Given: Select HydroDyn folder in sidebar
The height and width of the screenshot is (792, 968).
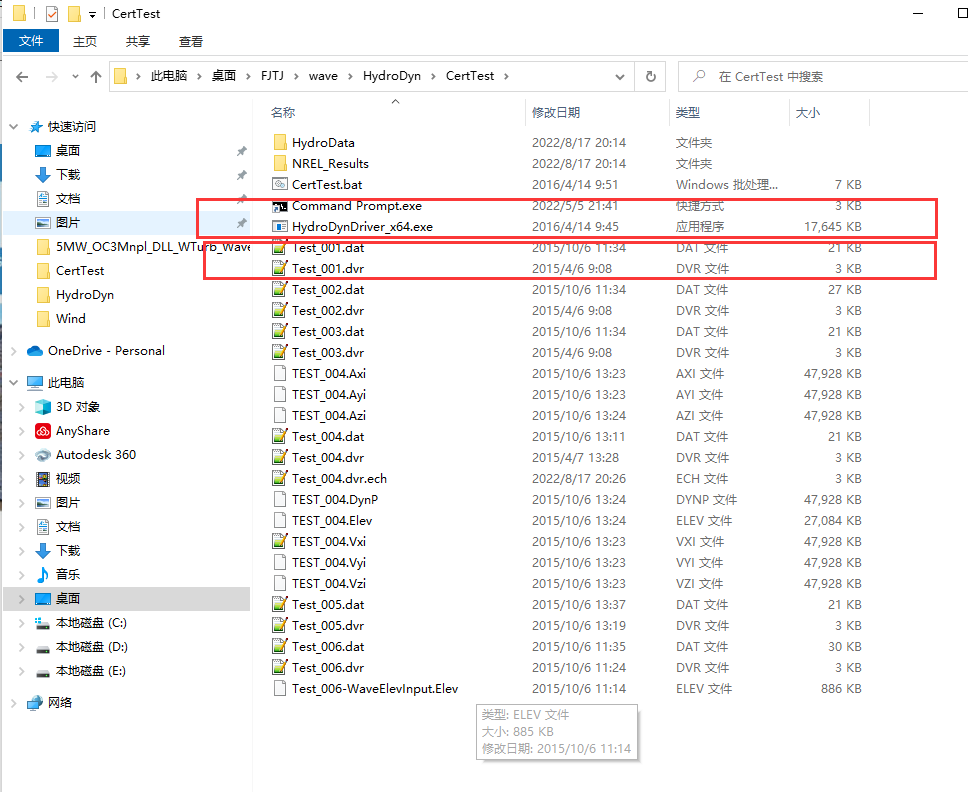Looking at the screenshot, I should pos(85,294).
